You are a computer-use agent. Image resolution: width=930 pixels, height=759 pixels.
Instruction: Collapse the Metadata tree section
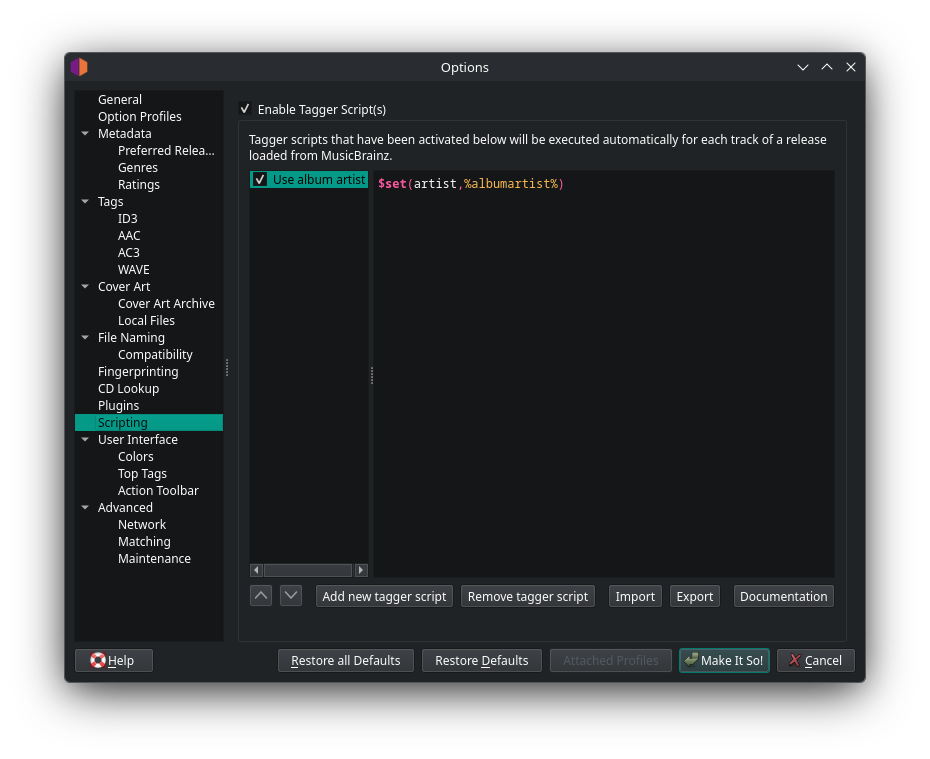point(85,133)
